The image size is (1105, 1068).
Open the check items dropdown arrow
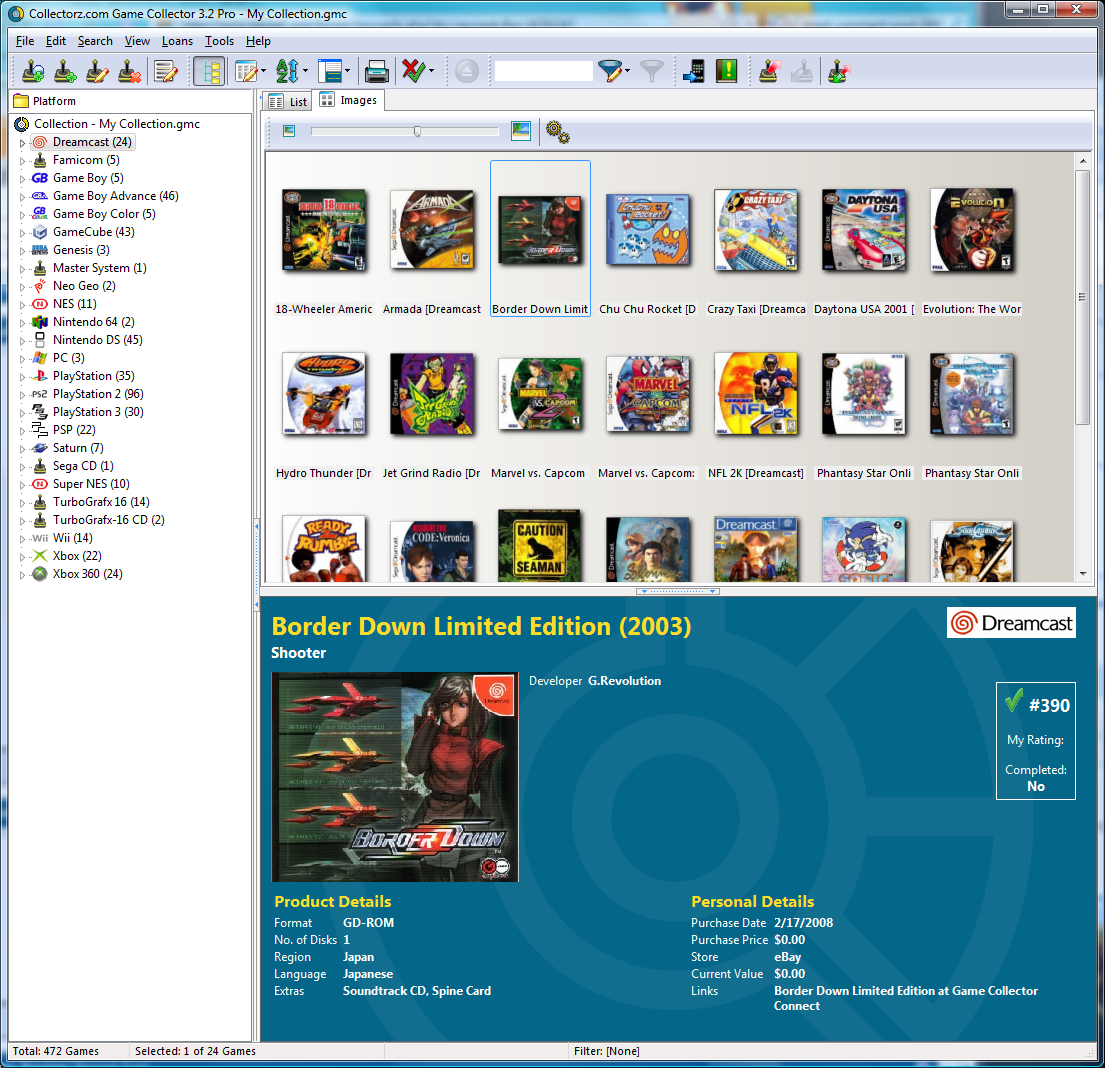point(431,71)
